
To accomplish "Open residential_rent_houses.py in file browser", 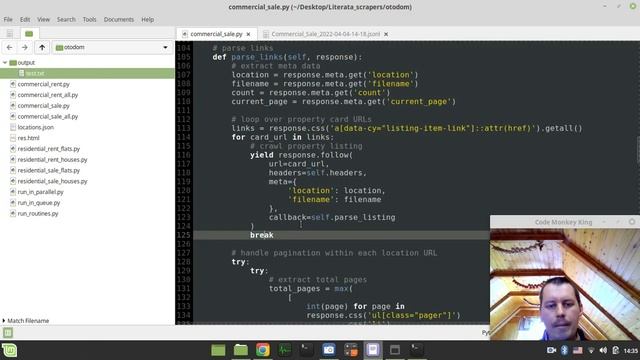I will pyautogui.click(x=52, y=160).
